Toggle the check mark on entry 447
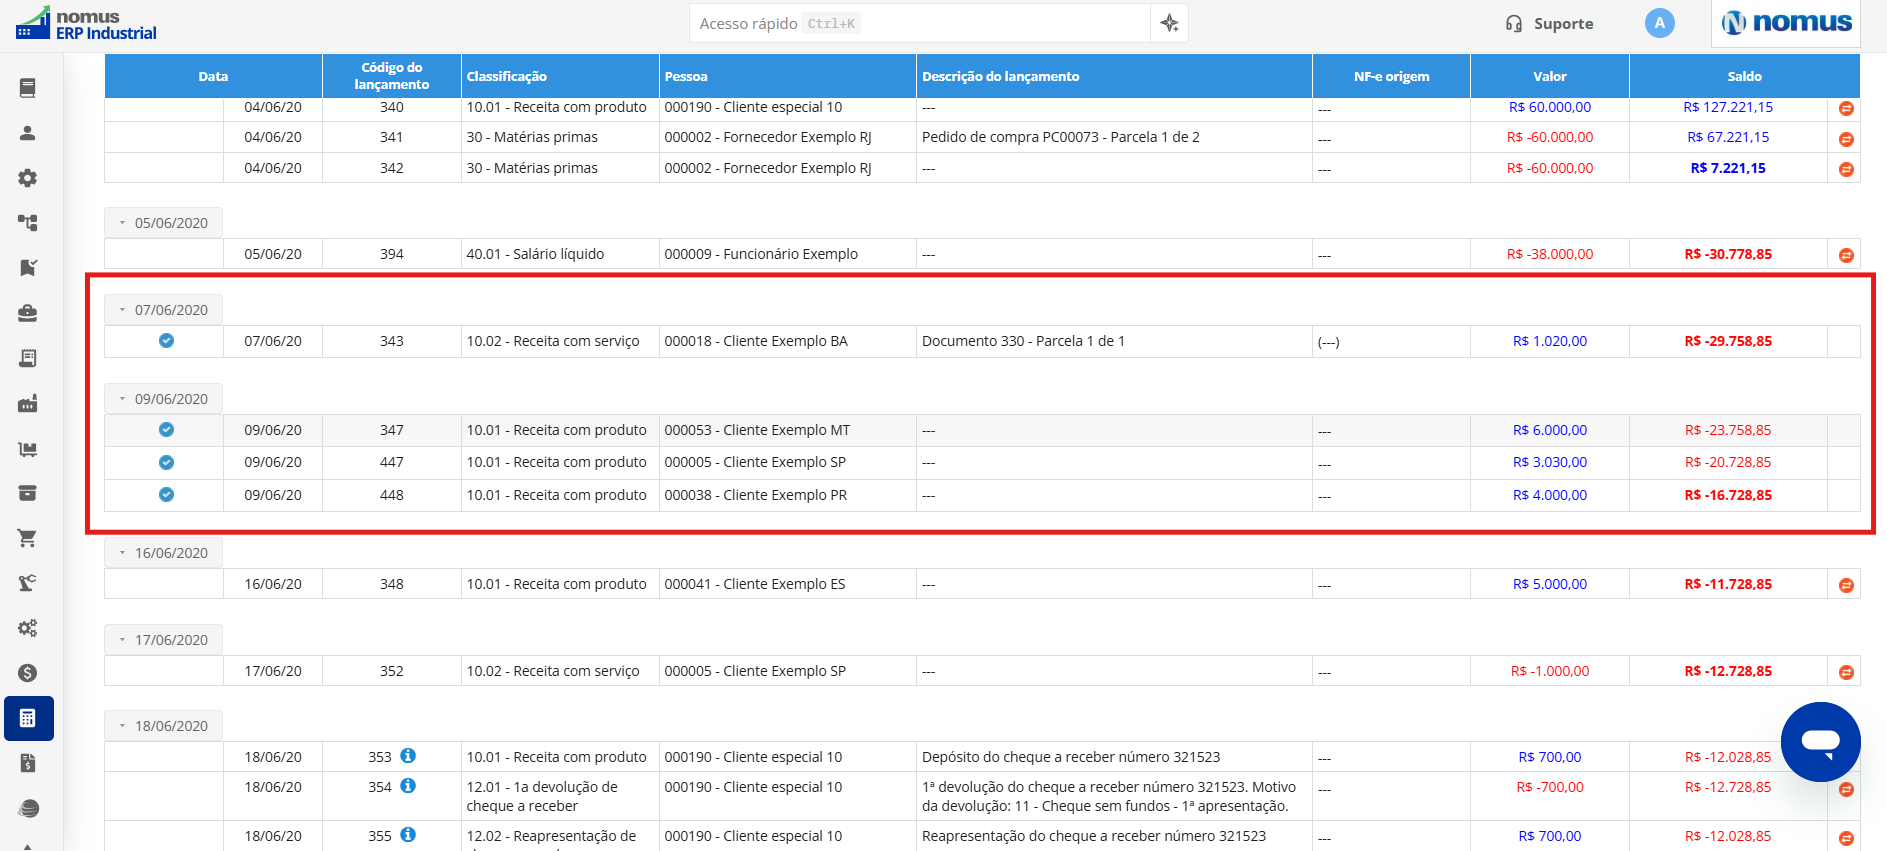 (166, 462)
